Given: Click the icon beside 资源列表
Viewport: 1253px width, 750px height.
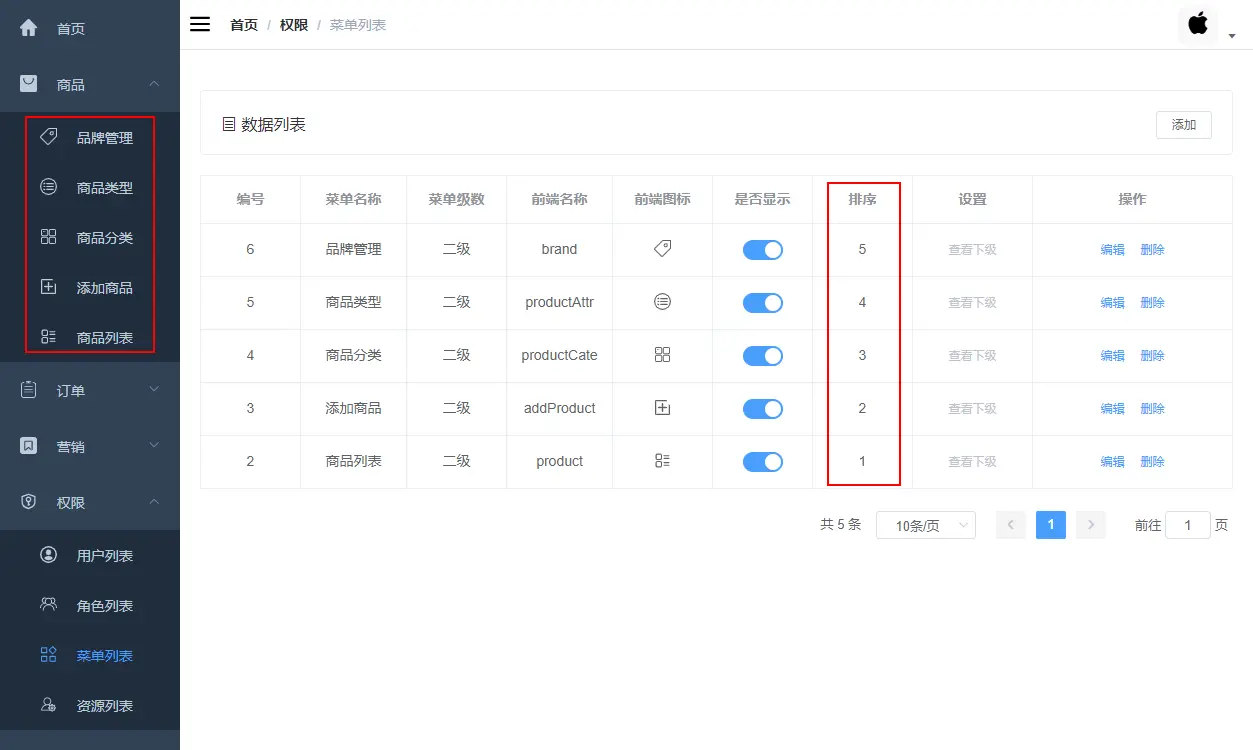Looking at the screenshot, I should (48, 705).
